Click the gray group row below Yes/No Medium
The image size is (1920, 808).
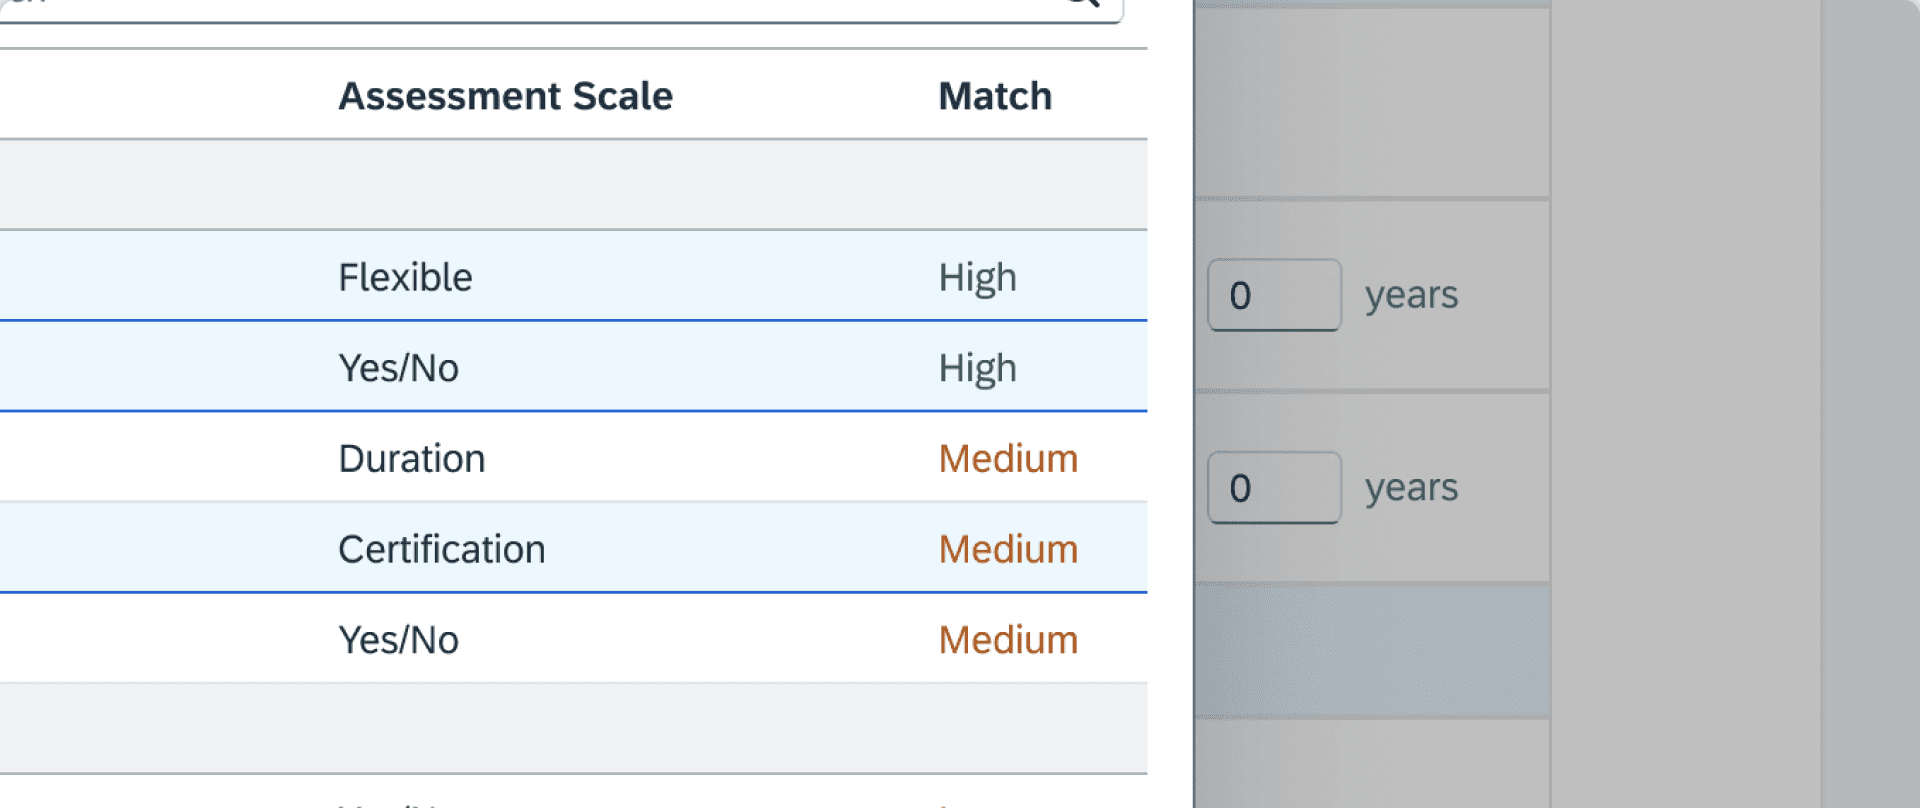pyautogui.click(x=570, y=728)
